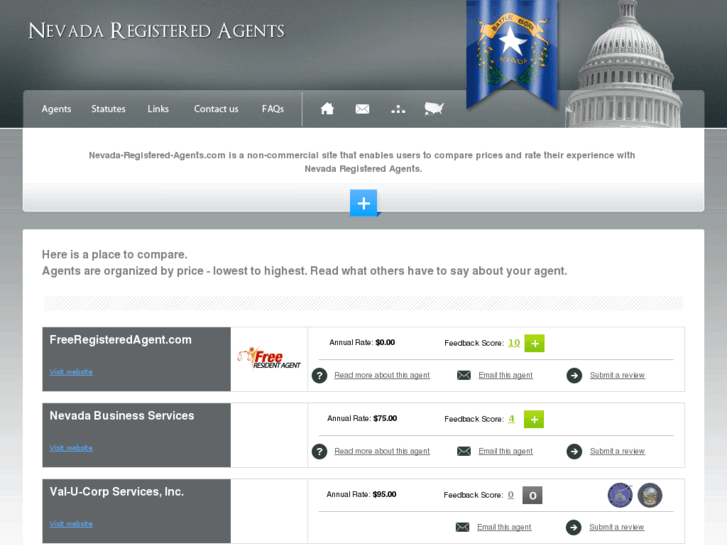Submit a review for FreeRegisteredAgent.com
This screenshot has width=727, height=545.
tap(617, 375)
